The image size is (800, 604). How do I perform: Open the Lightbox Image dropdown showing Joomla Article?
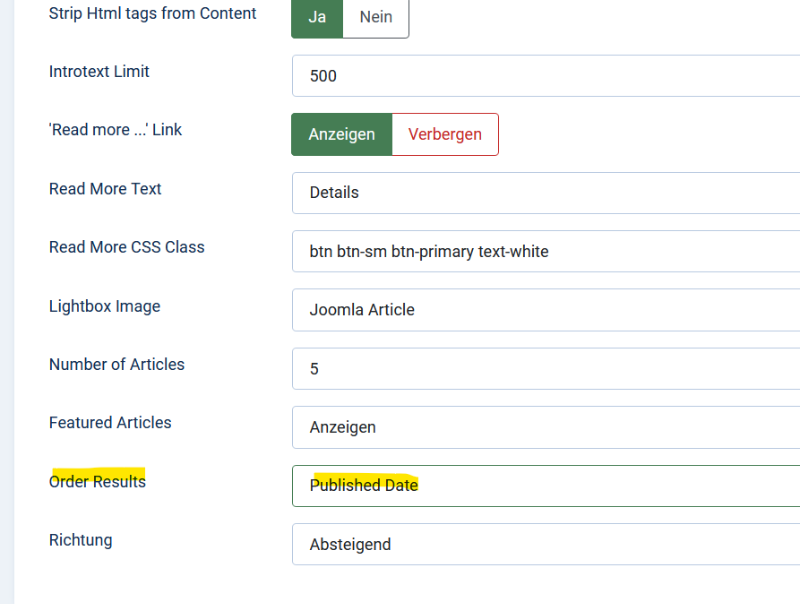[x=546, y=310]
